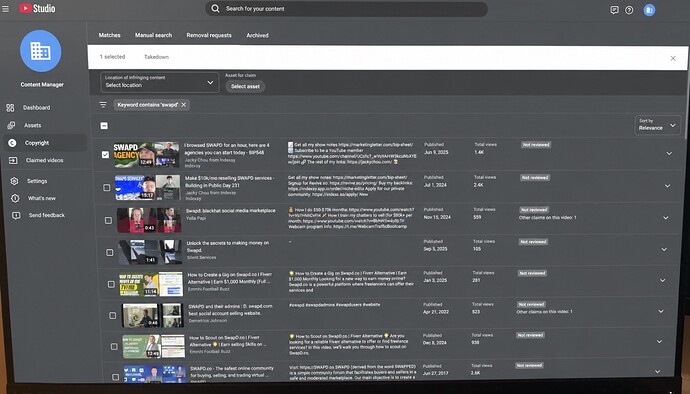Open the 1:41 duration video thumbnail
The width and height of the screenshot is (690, 394).
click(x=150, y=252)
